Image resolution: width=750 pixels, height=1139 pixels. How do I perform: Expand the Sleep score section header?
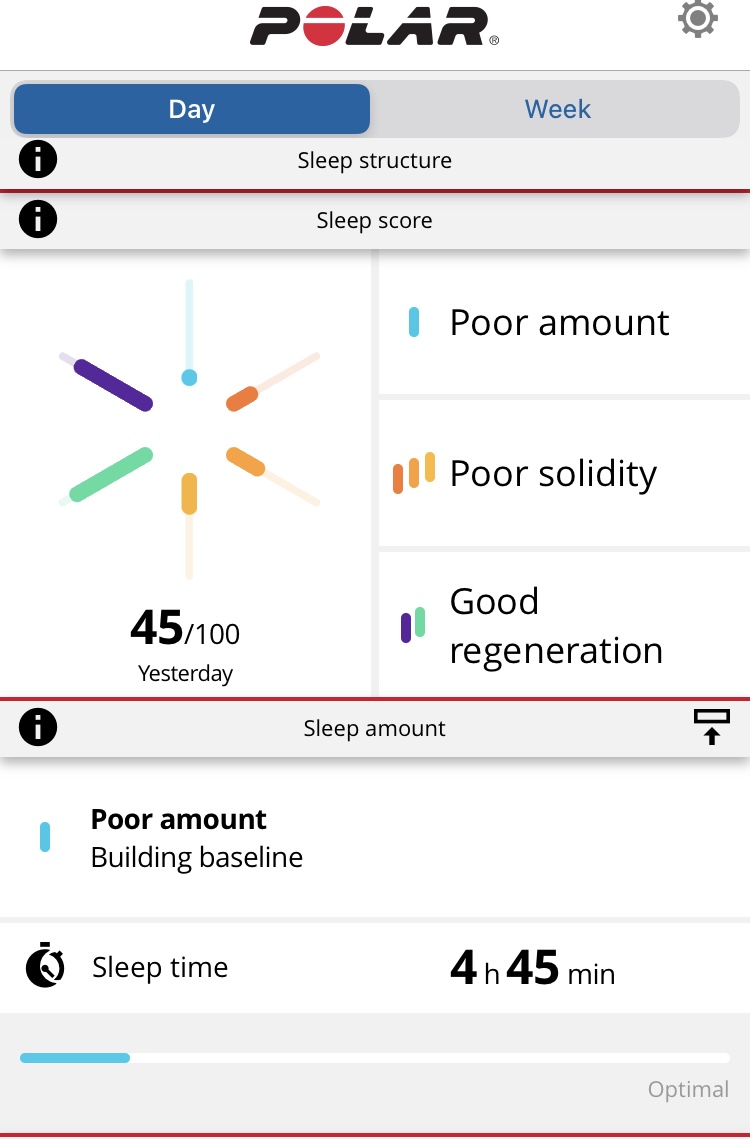(x=375, y=220)
